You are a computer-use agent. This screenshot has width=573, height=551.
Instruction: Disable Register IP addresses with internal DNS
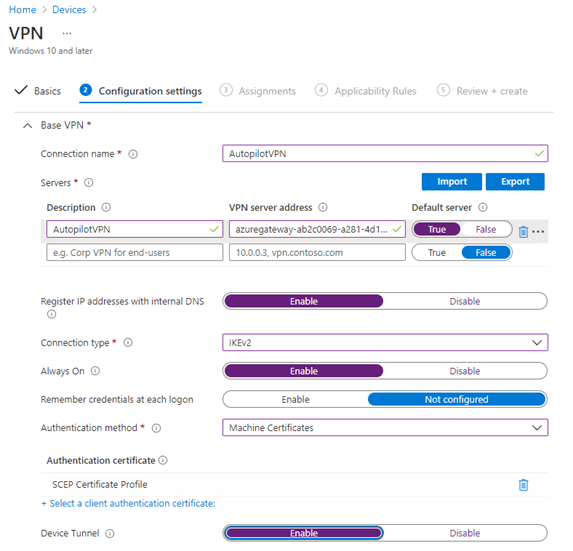(464, 301)
